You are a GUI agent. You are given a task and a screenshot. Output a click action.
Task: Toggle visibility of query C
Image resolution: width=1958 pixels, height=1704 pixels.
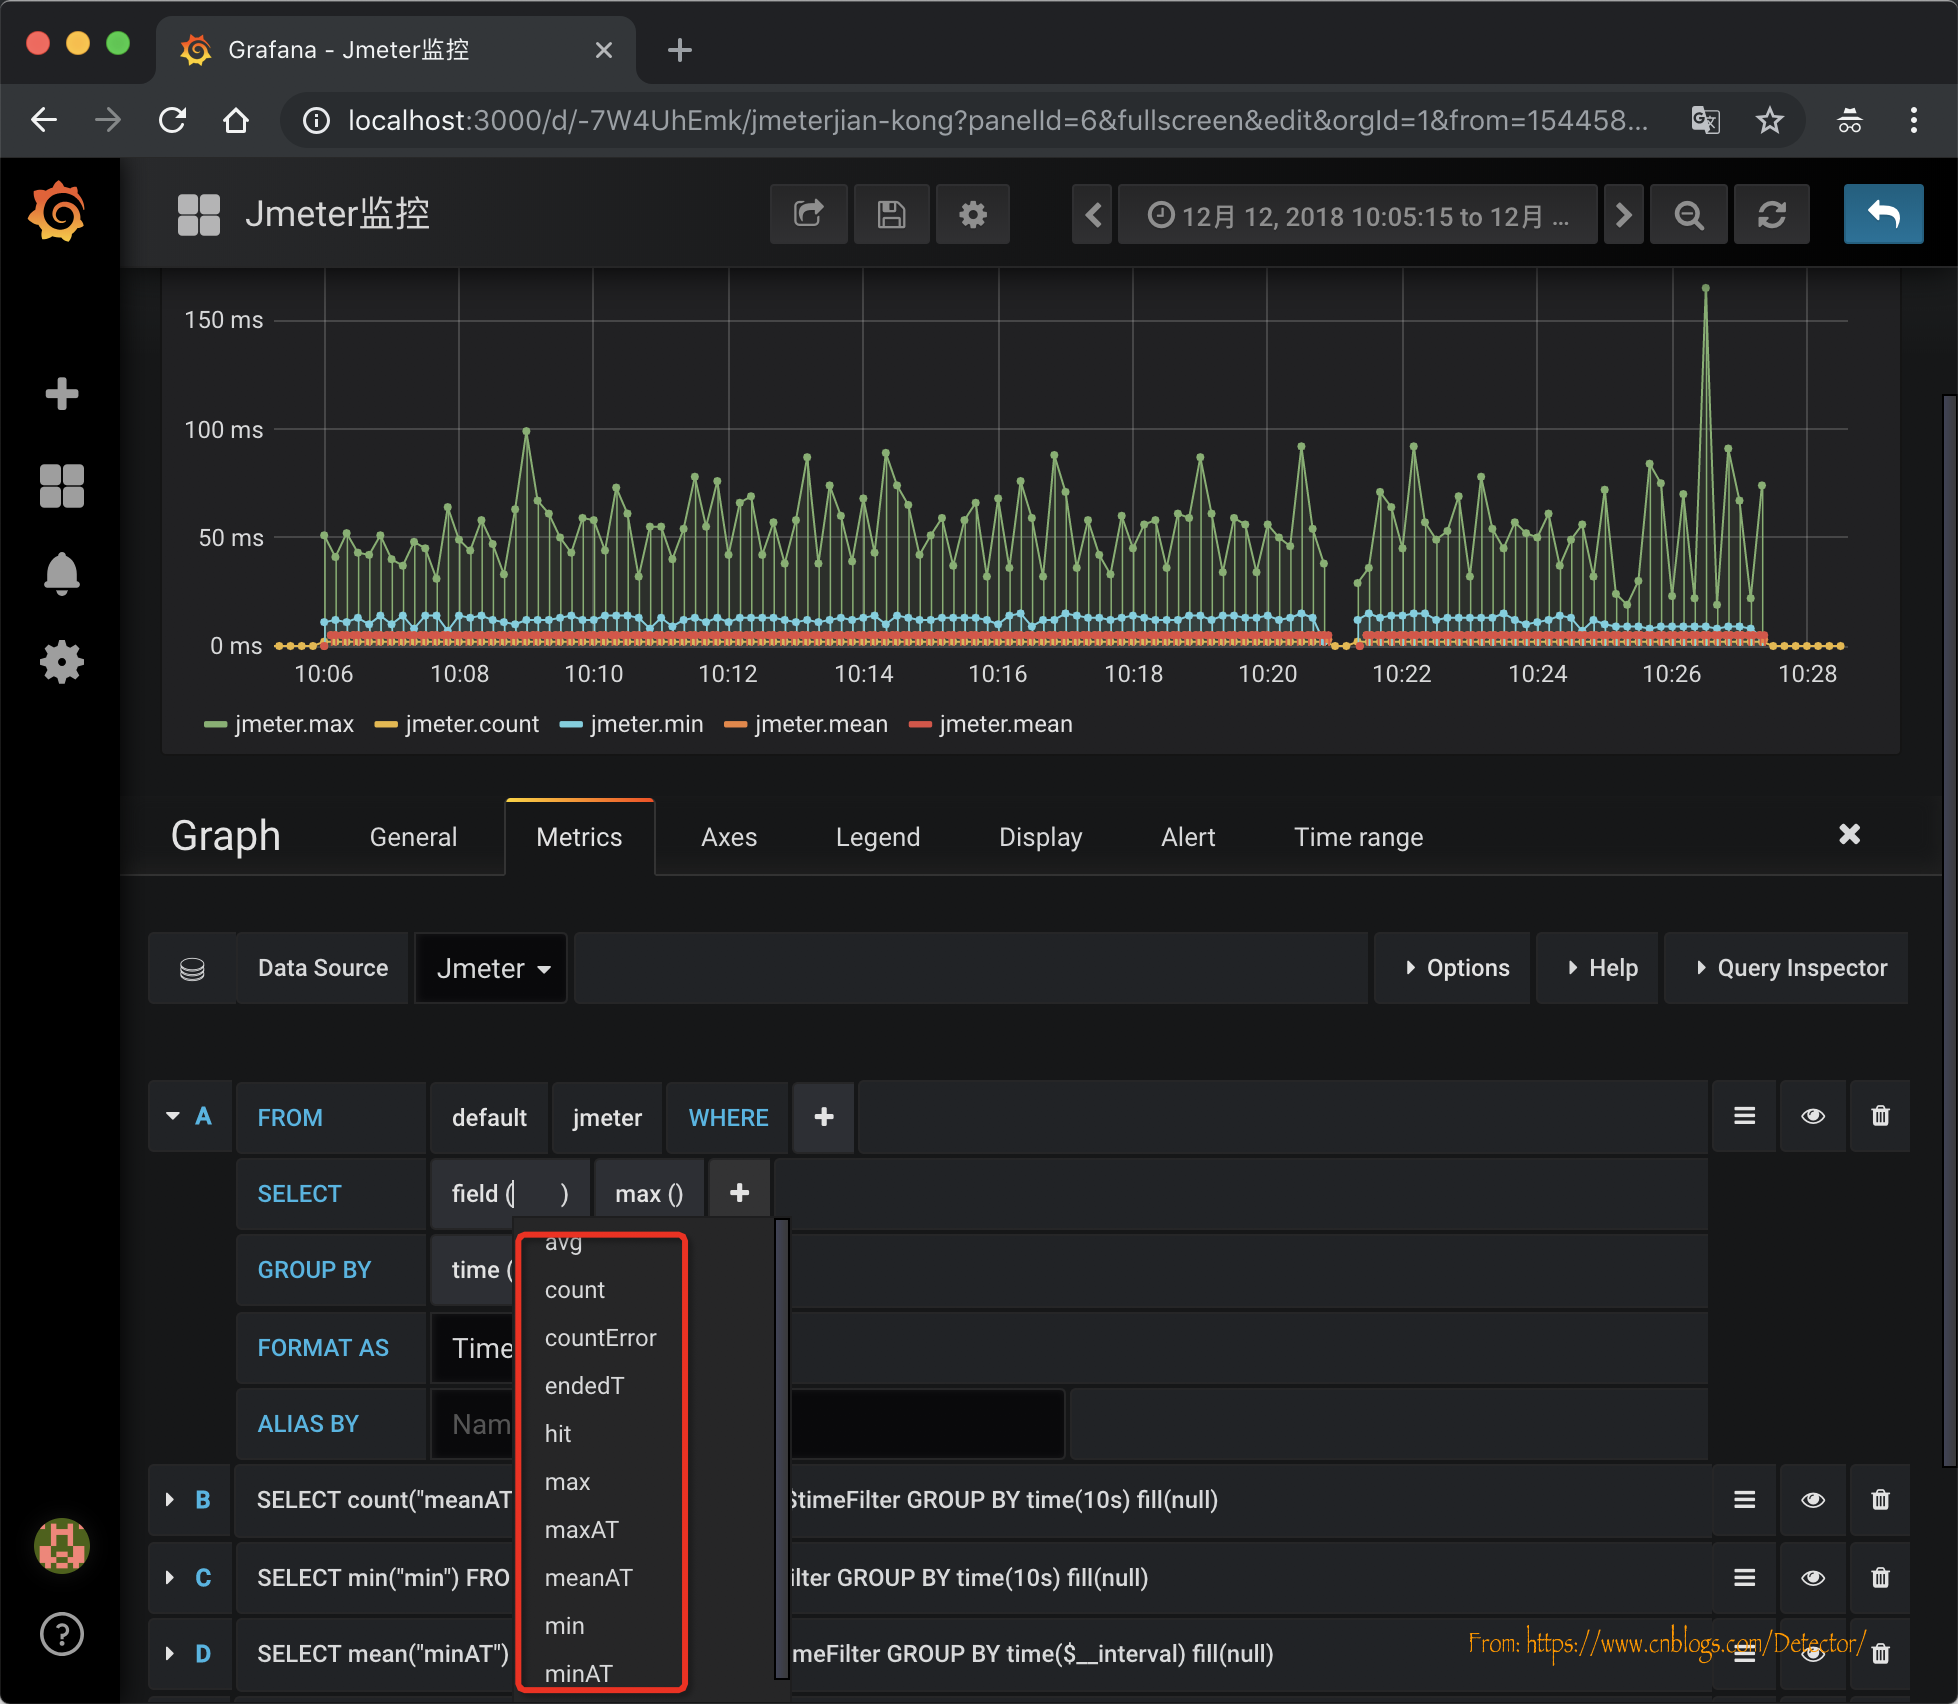tap(1812, 1578)
